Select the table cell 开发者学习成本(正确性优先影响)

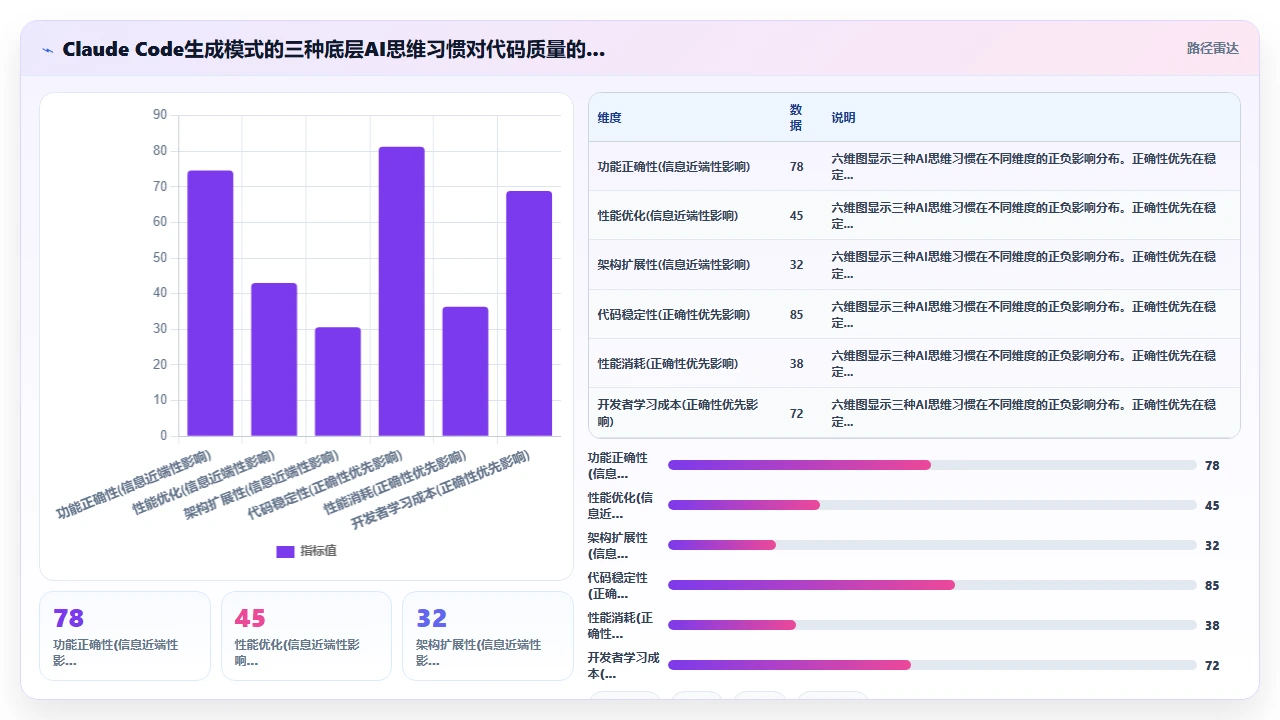[677, 413]
